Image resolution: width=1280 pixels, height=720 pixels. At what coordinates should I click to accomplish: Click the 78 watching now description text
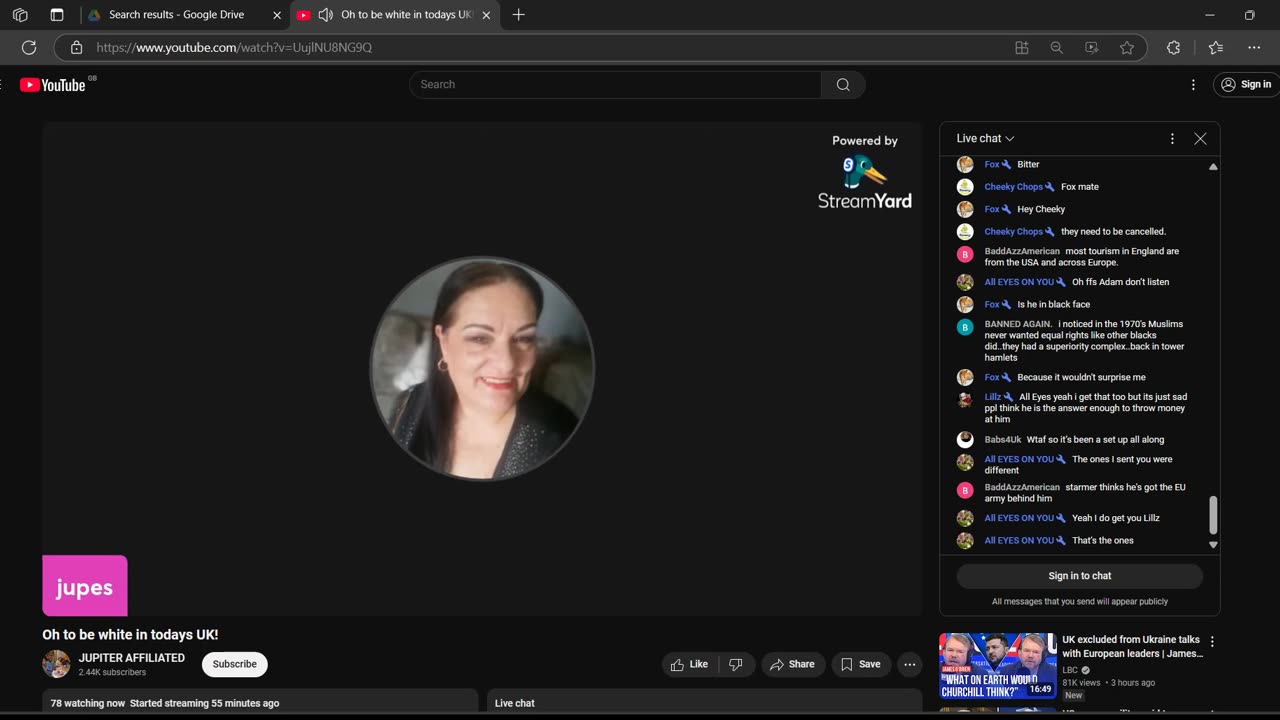pyautogui.click(x=165, y=703)
